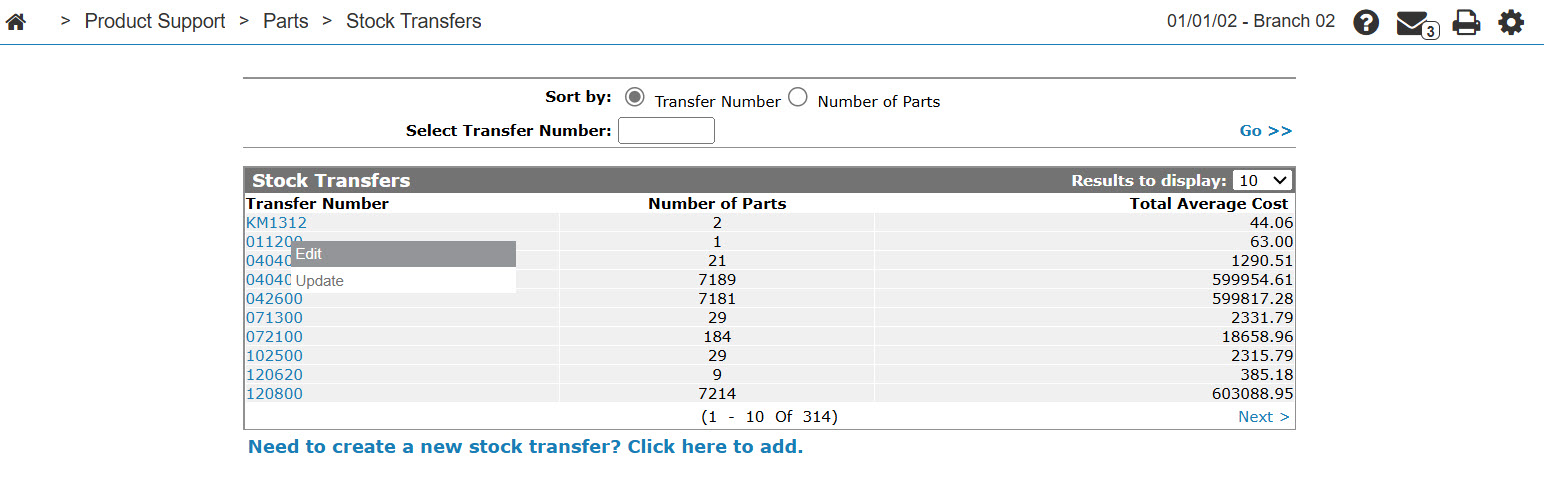
Task: Choose Edit in the context menu
Action: pos(403,254)
